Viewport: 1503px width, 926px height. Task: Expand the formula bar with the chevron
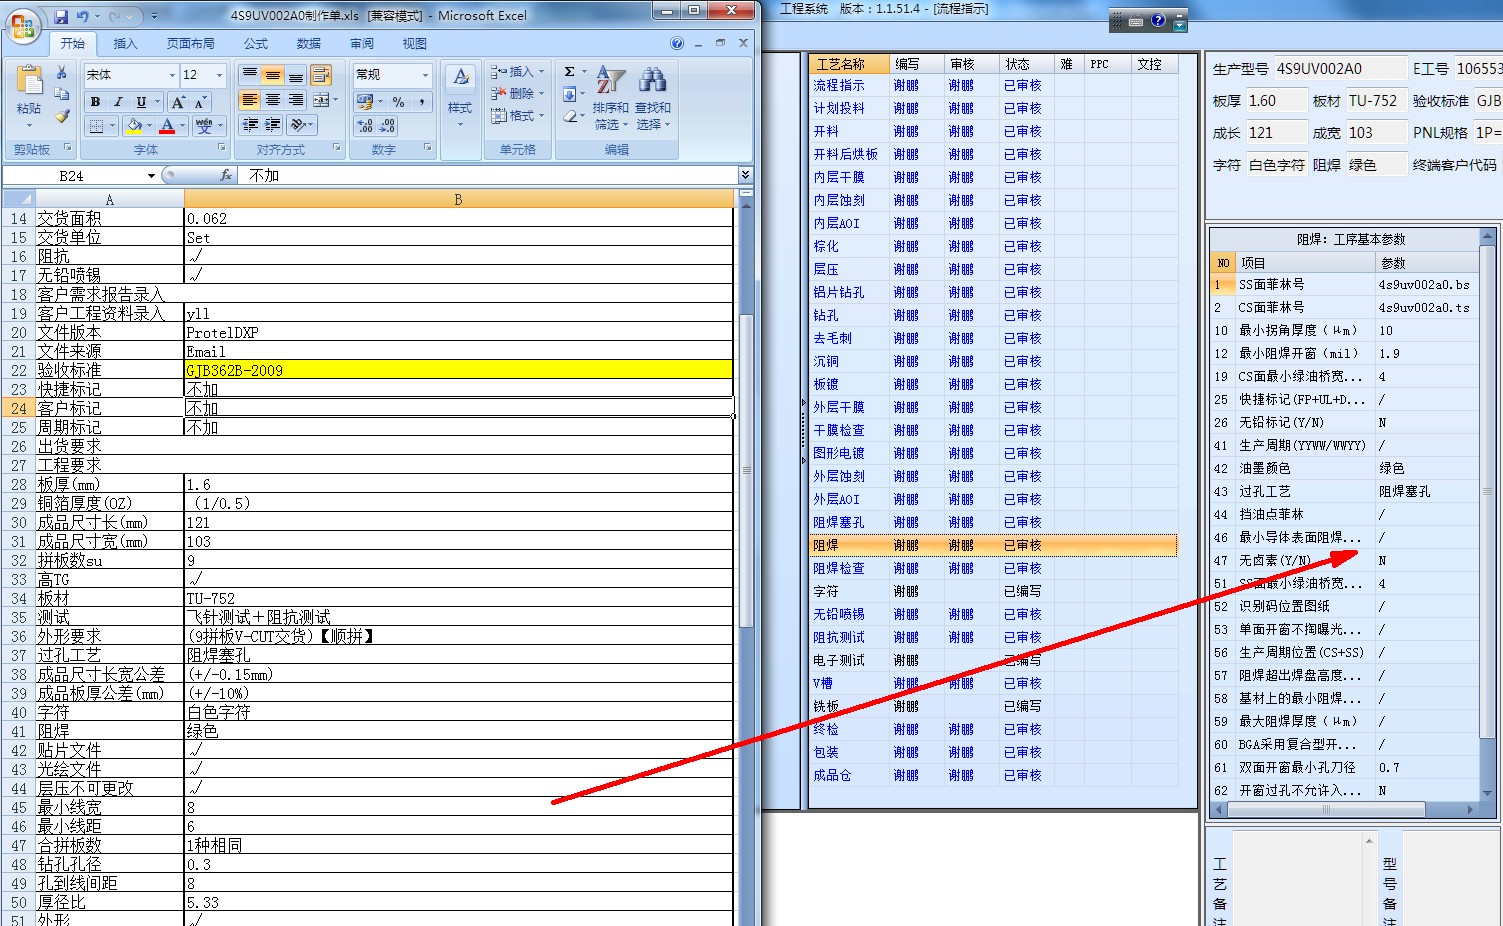(745, 175)
